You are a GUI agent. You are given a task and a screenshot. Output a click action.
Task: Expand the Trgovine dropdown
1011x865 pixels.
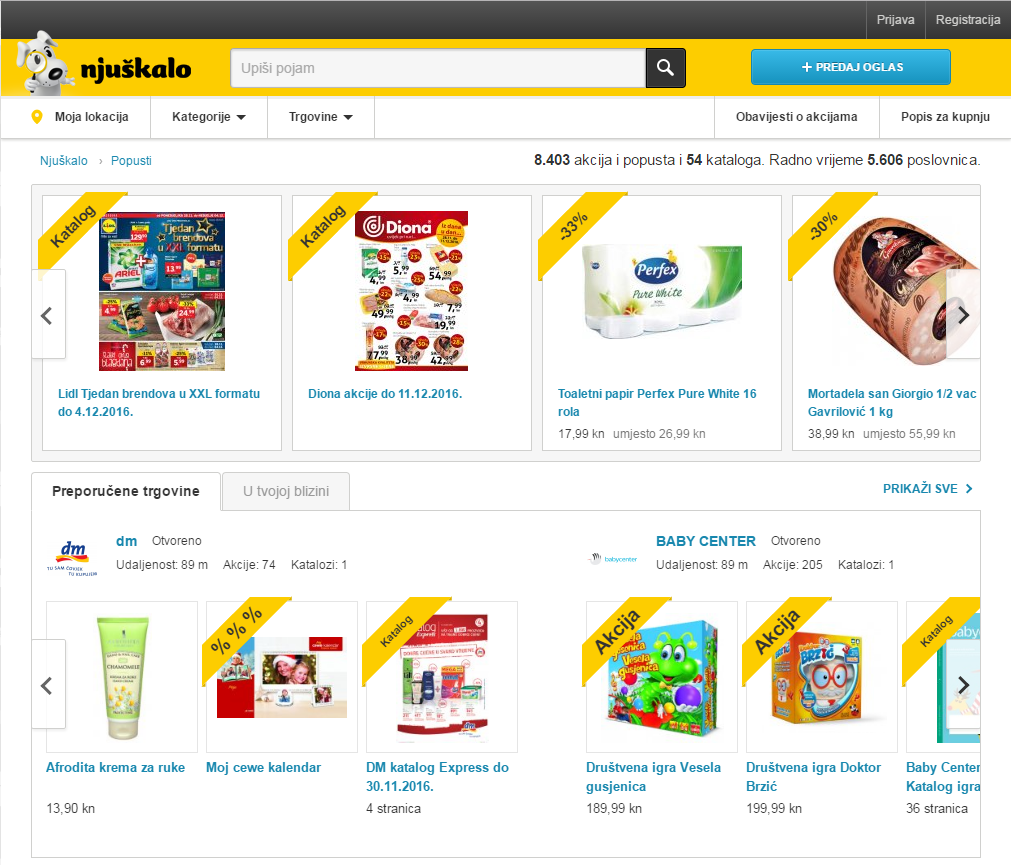(320, 117)
